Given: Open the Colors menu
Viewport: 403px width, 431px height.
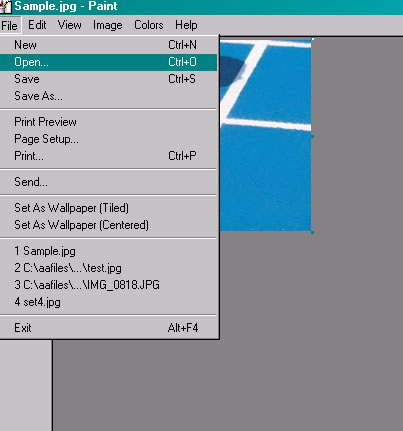Looking at the screenshot, I should pos(149,25).
